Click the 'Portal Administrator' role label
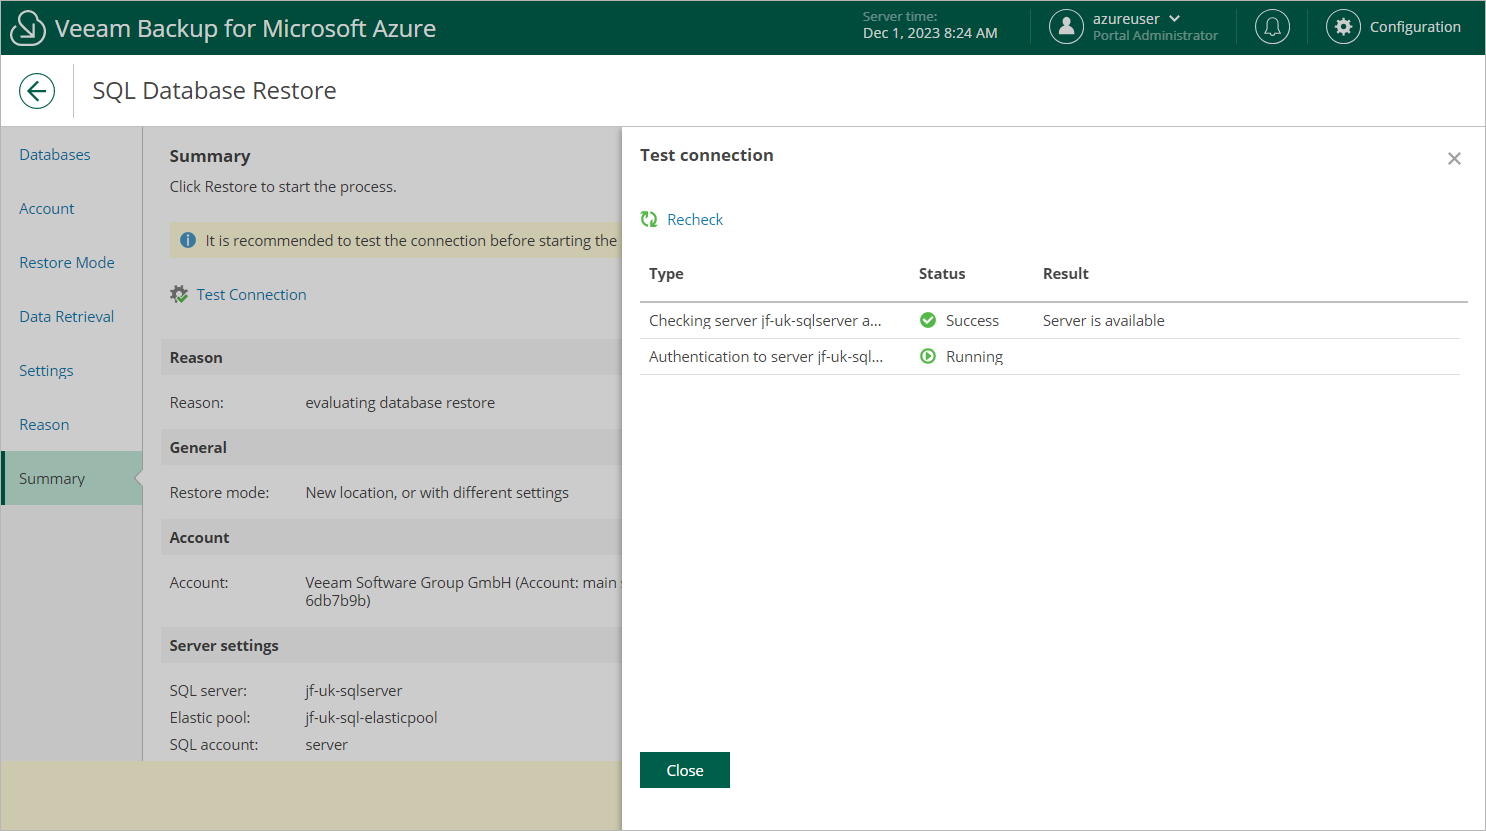1486x831 pixels. coord(1155,35)
